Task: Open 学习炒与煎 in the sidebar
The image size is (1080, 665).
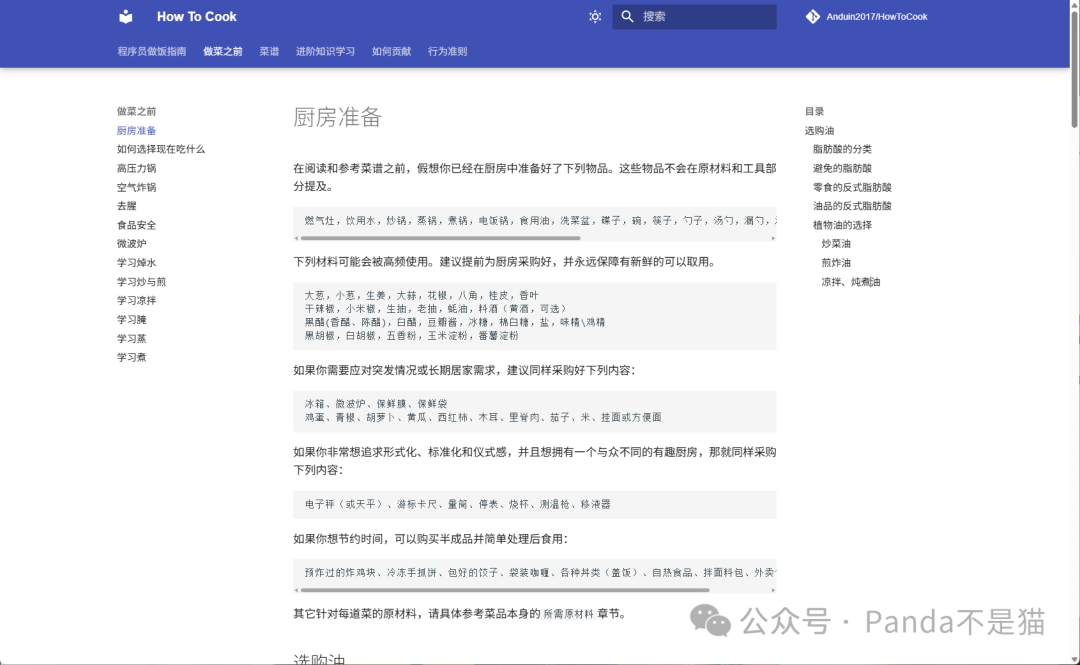Action: point(141,281)
